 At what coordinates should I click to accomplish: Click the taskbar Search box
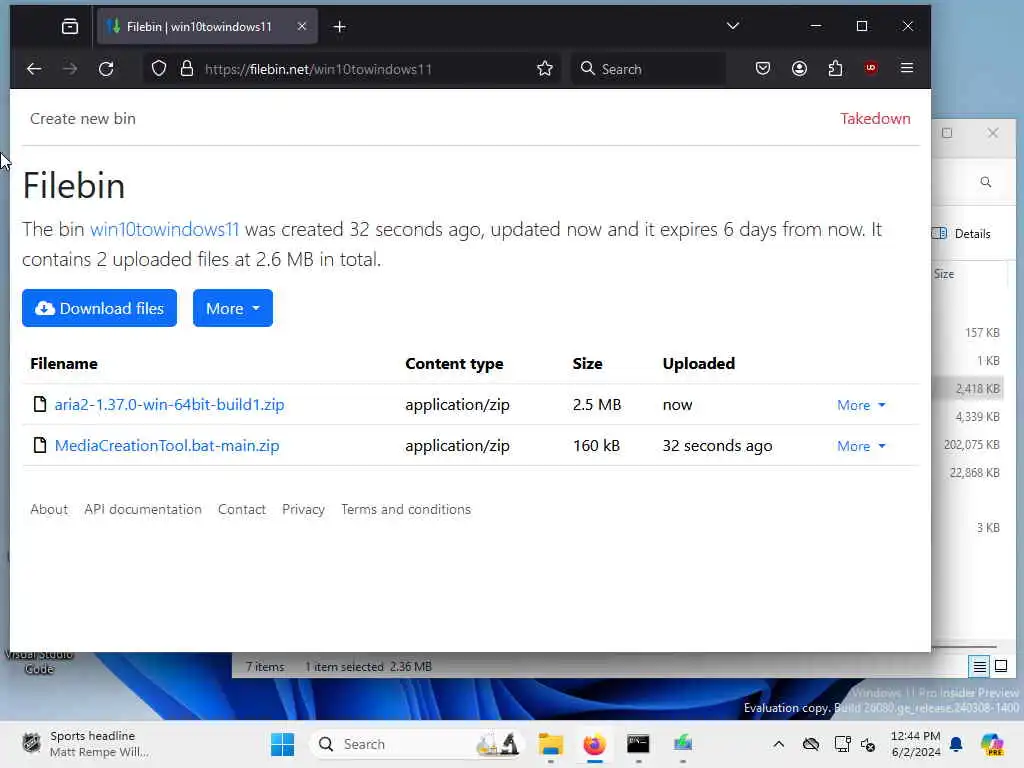pyautogui.click(x=418, y=744)
